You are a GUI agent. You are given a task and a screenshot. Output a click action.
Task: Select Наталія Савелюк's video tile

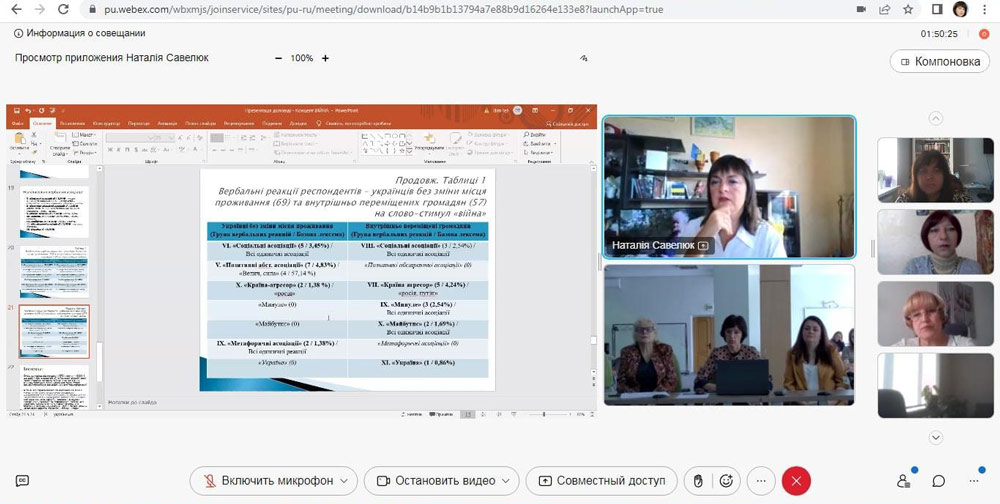pos(728,186)
